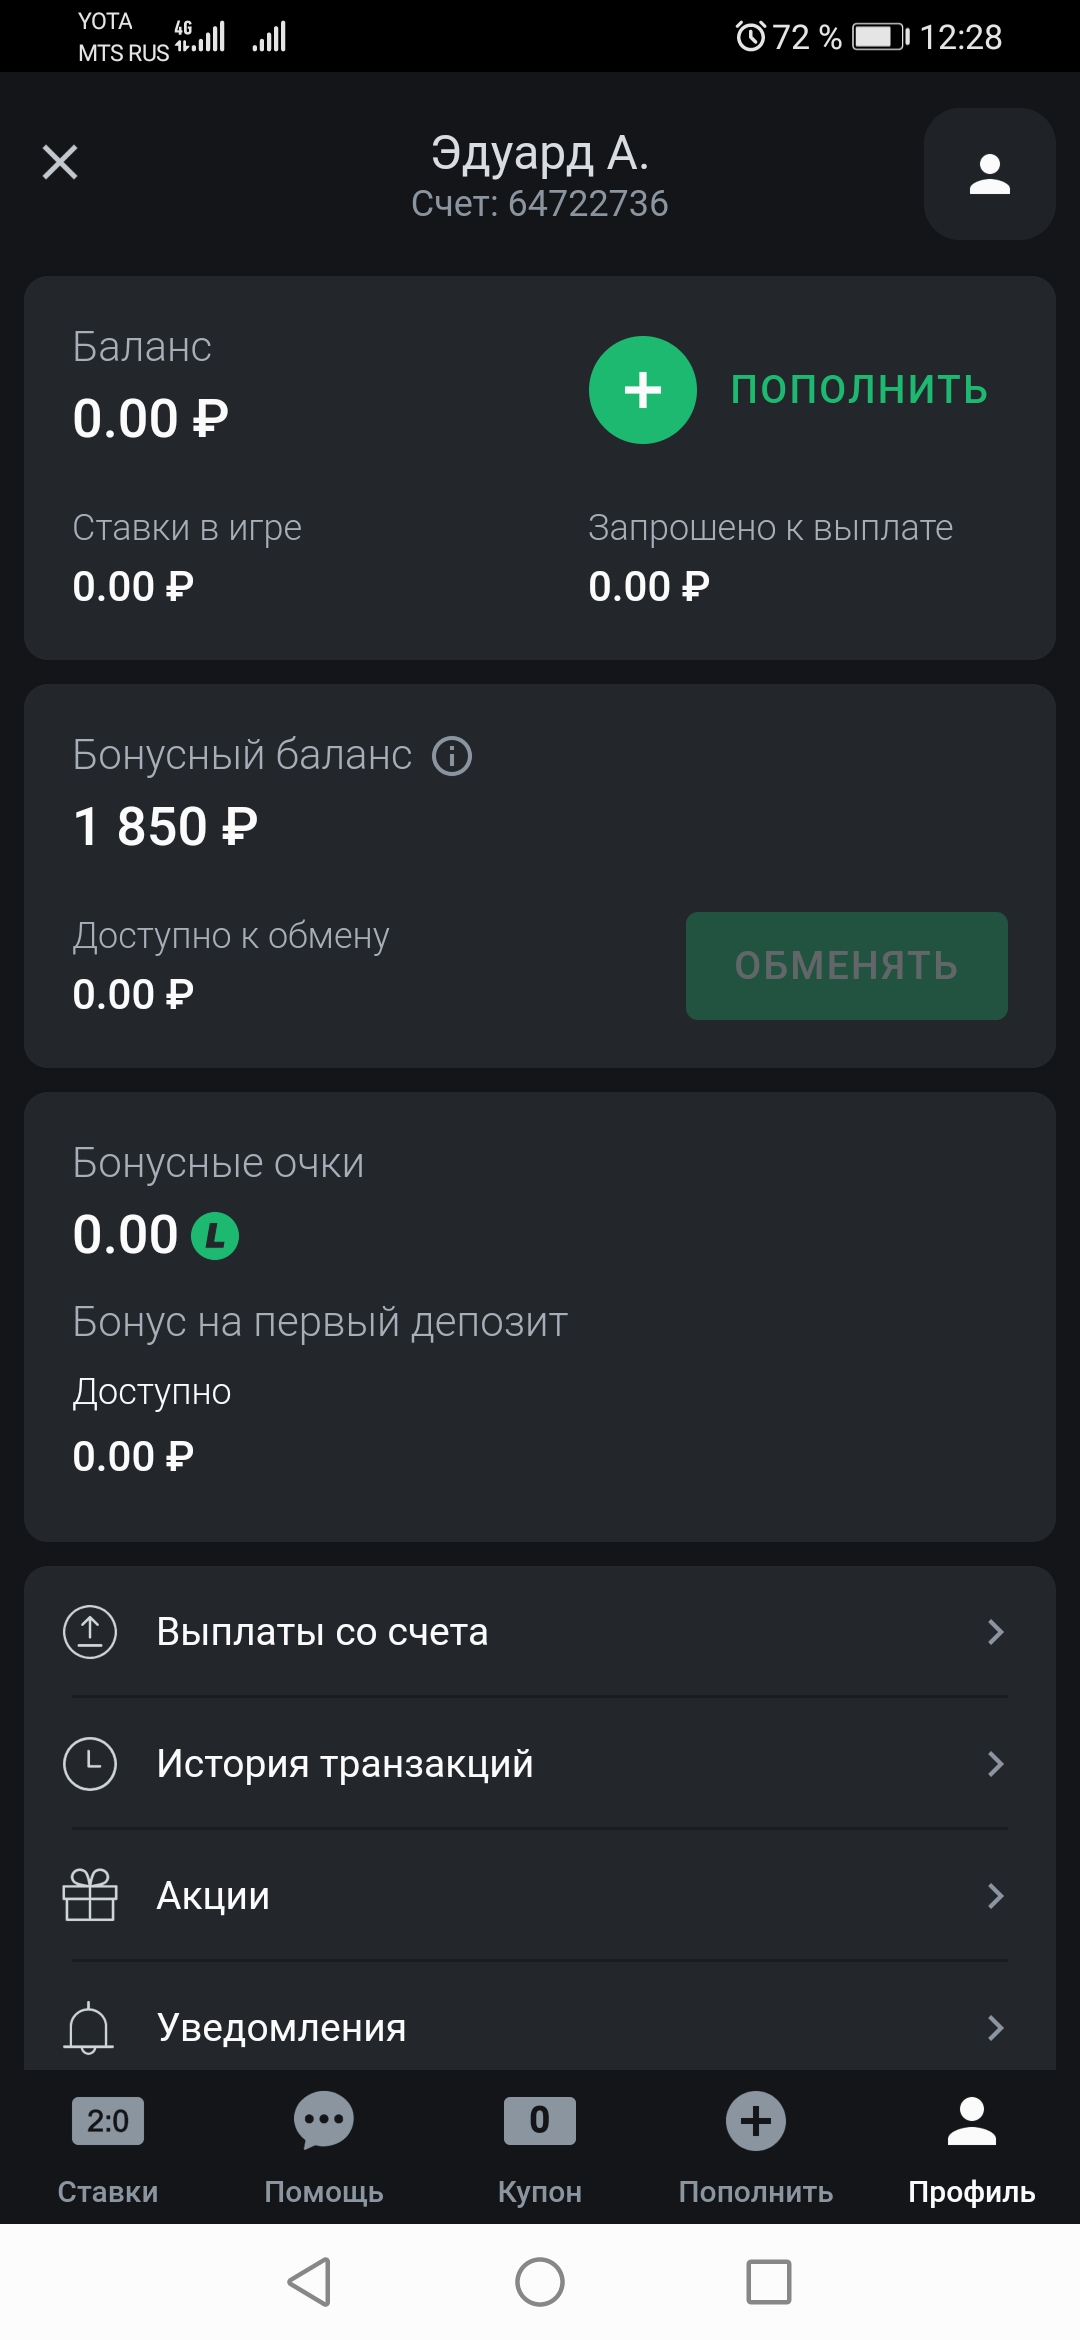Tap the clock icon for История транзакций

point(90,1763)
